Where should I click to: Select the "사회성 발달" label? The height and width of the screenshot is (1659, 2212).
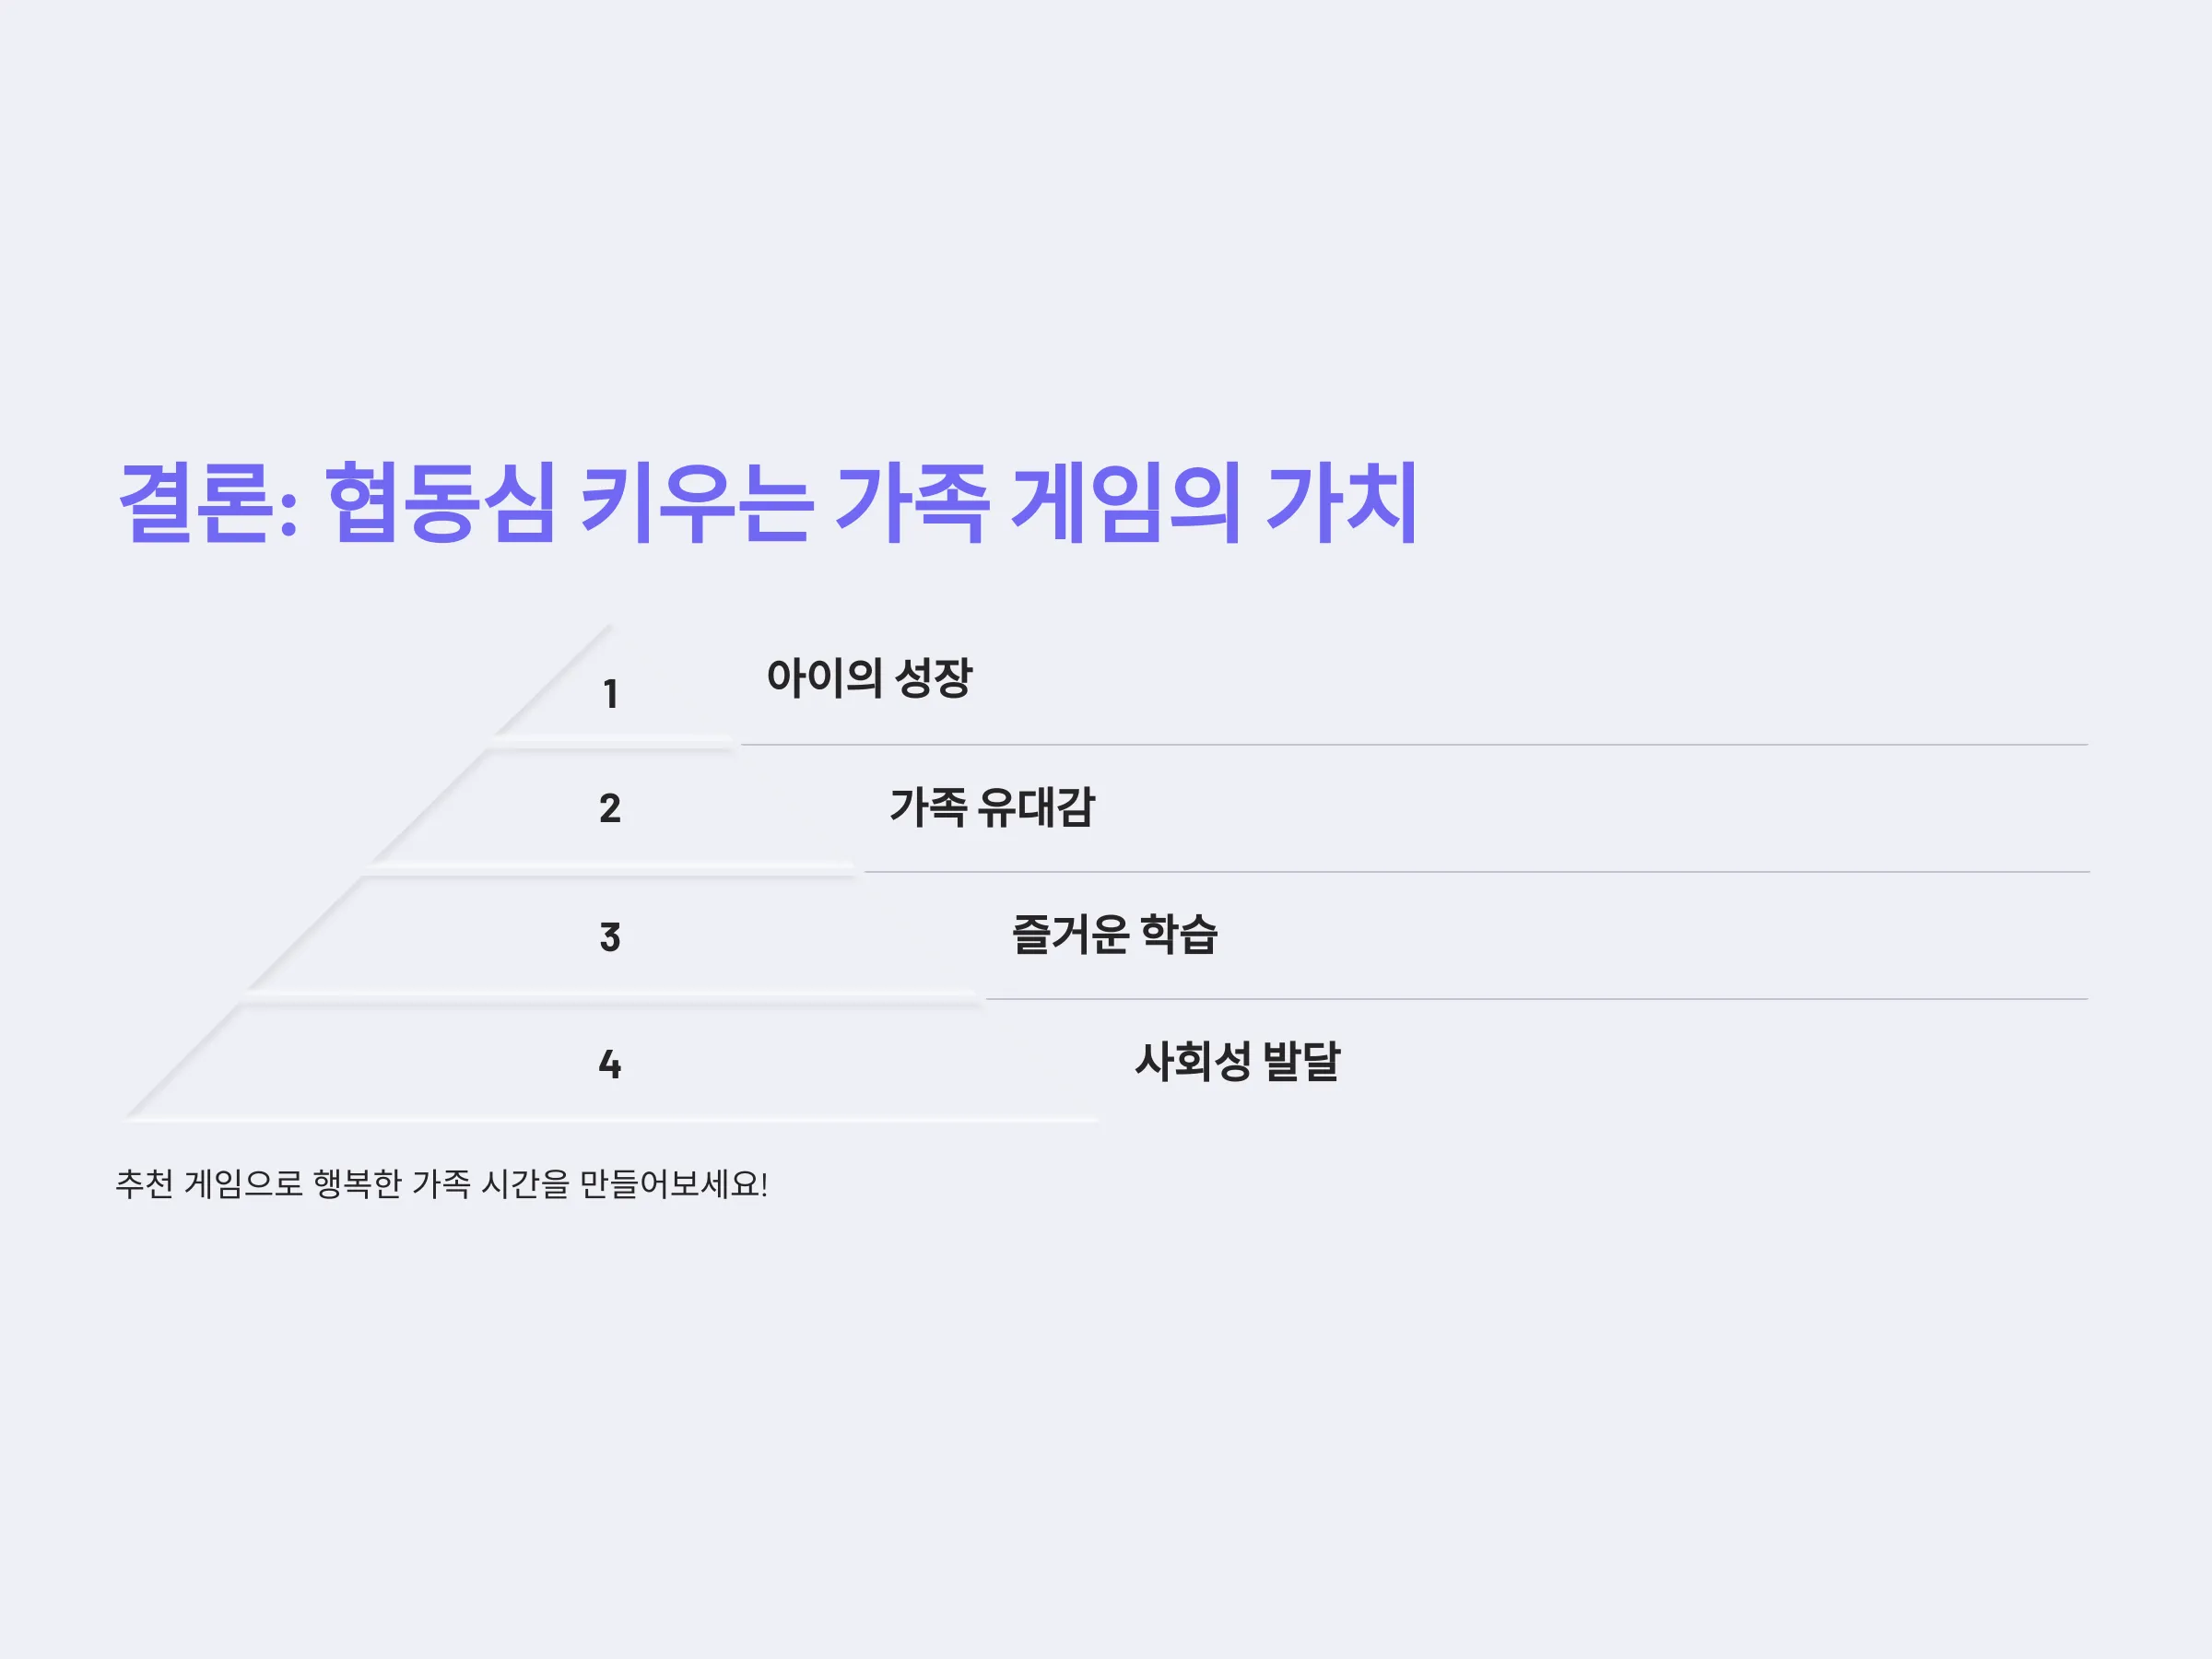1237,1061
